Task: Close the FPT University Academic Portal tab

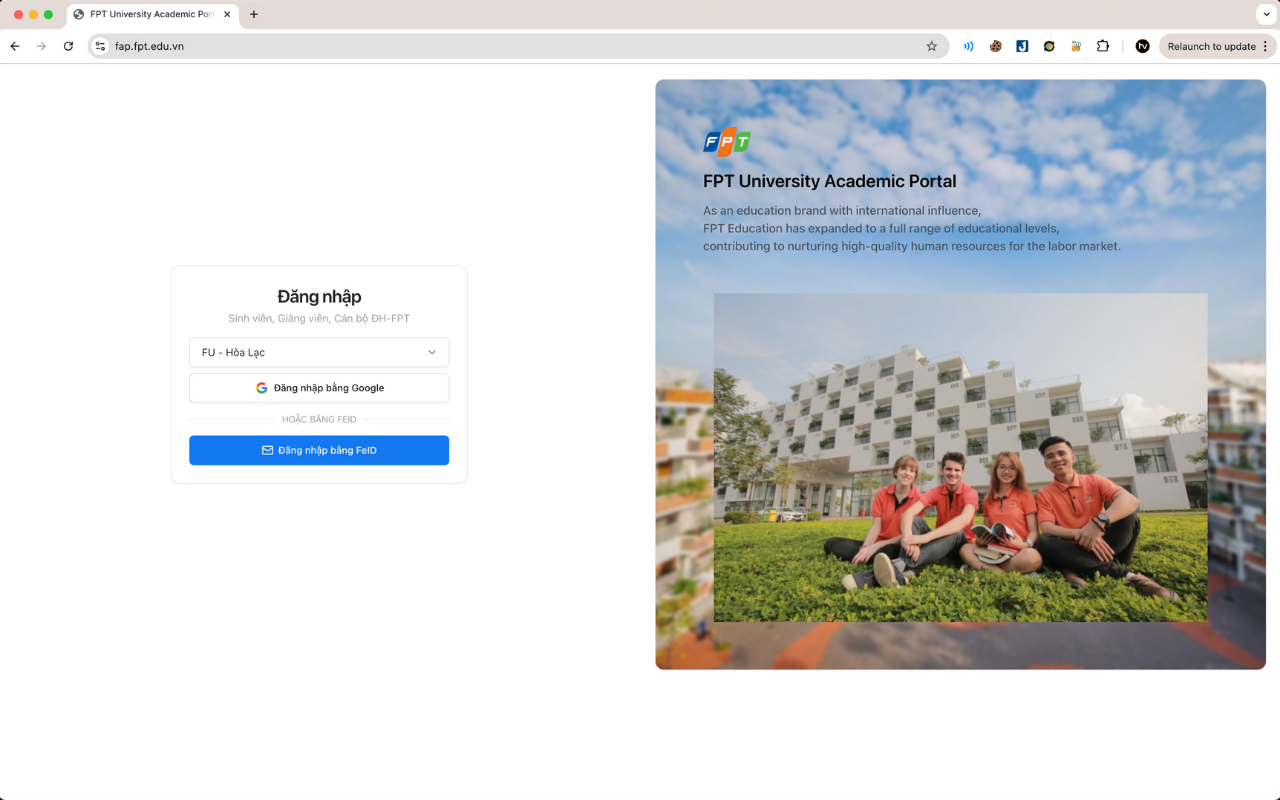Action: click(x=228, y=14)
